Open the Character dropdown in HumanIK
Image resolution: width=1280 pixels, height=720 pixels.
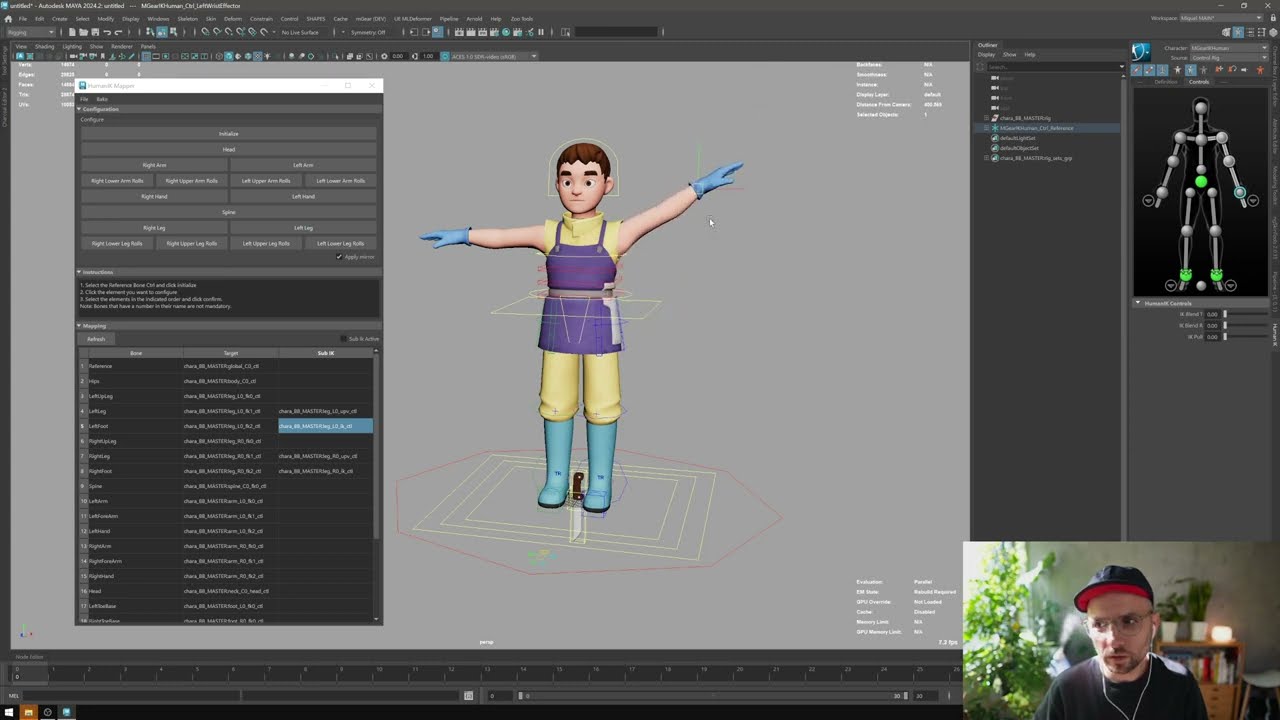tap(1228, 48)
